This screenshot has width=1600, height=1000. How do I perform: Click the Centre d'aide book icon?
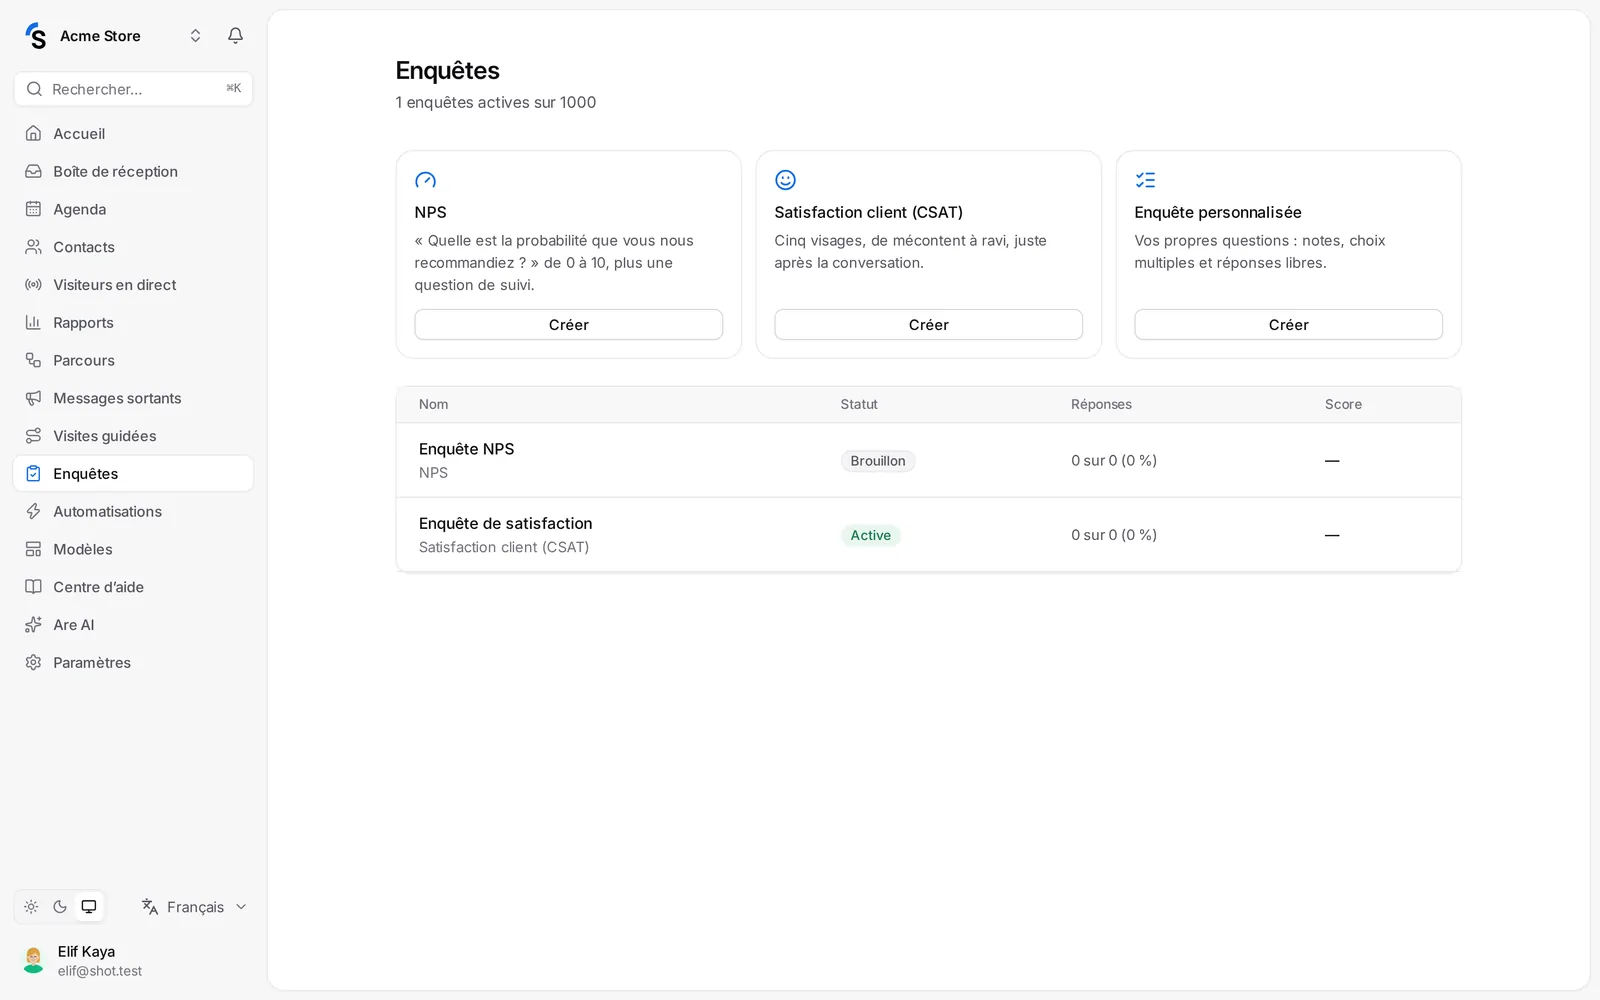pyautogui.click(x=33, y=587)
